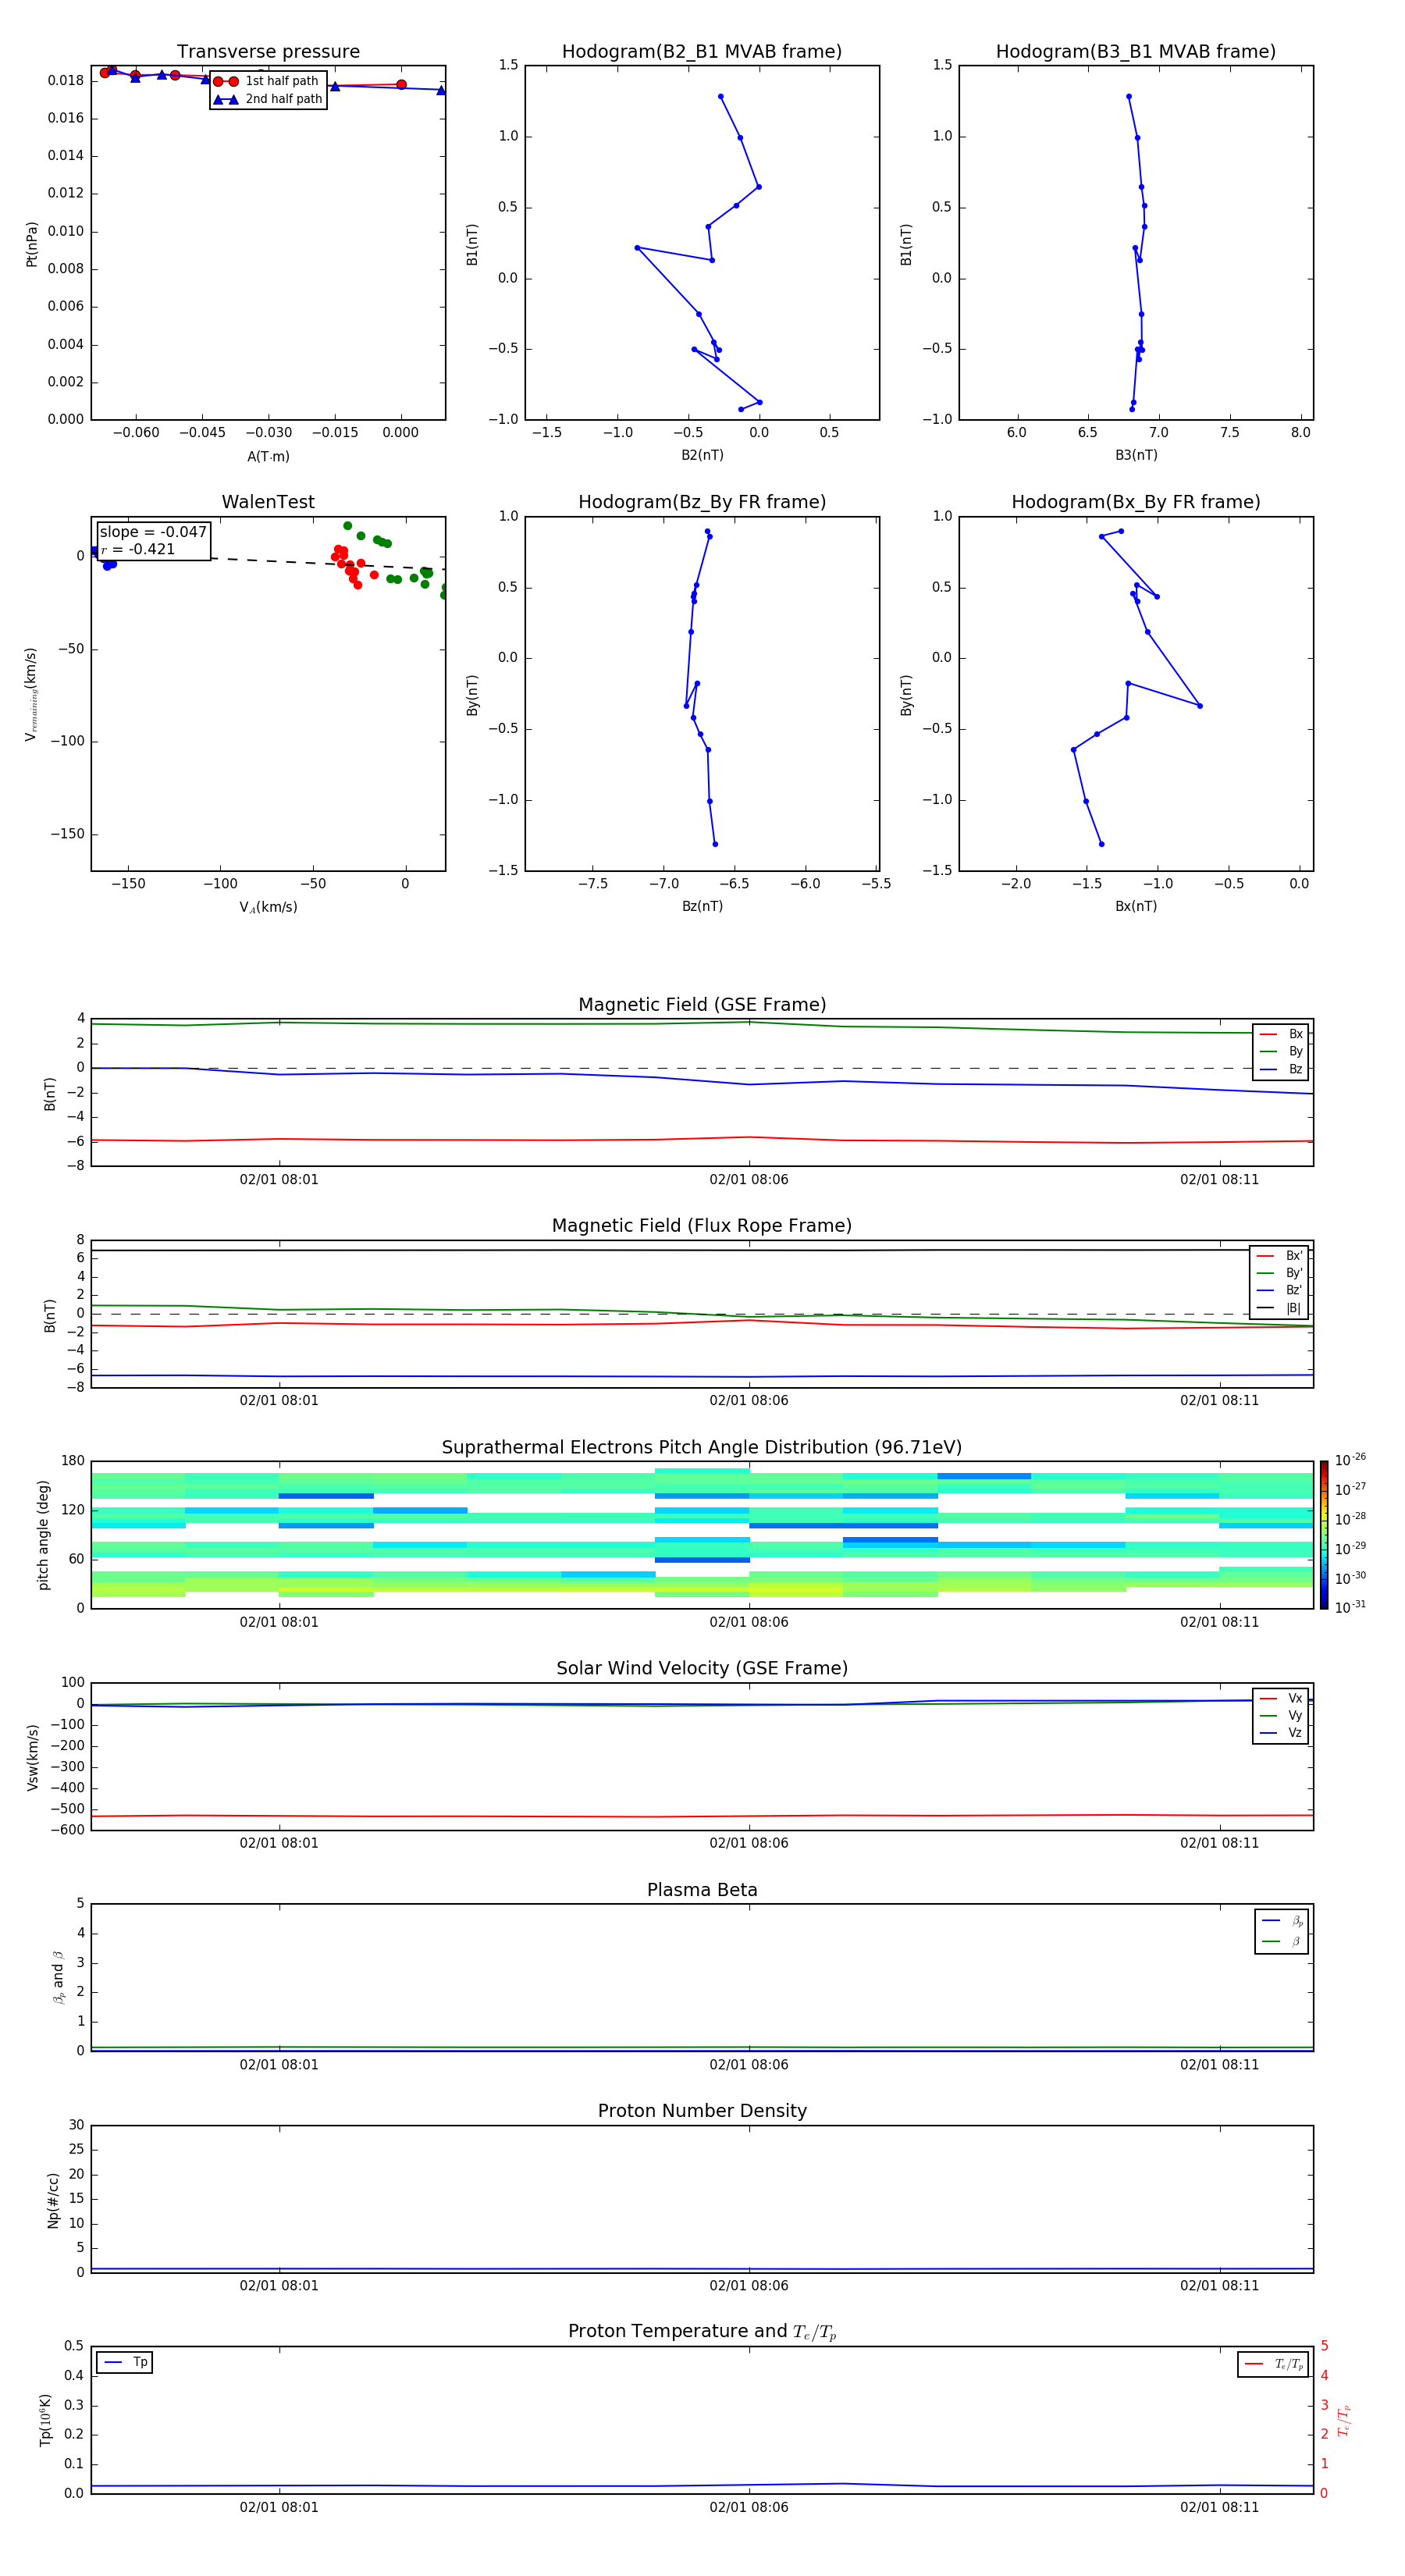Click the Tp legend in temperature plot
The image size is (1405, 2576).
(x=125, y=2362)
